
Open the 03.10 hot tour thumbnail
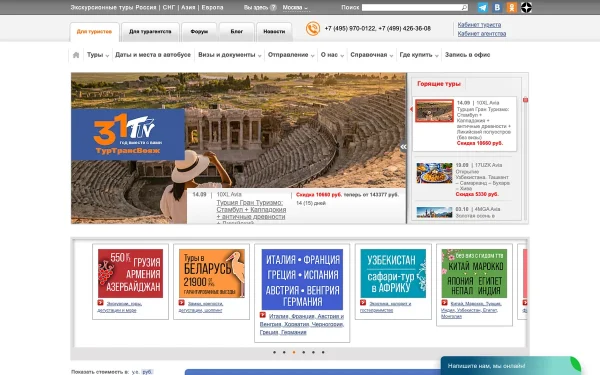434,212
